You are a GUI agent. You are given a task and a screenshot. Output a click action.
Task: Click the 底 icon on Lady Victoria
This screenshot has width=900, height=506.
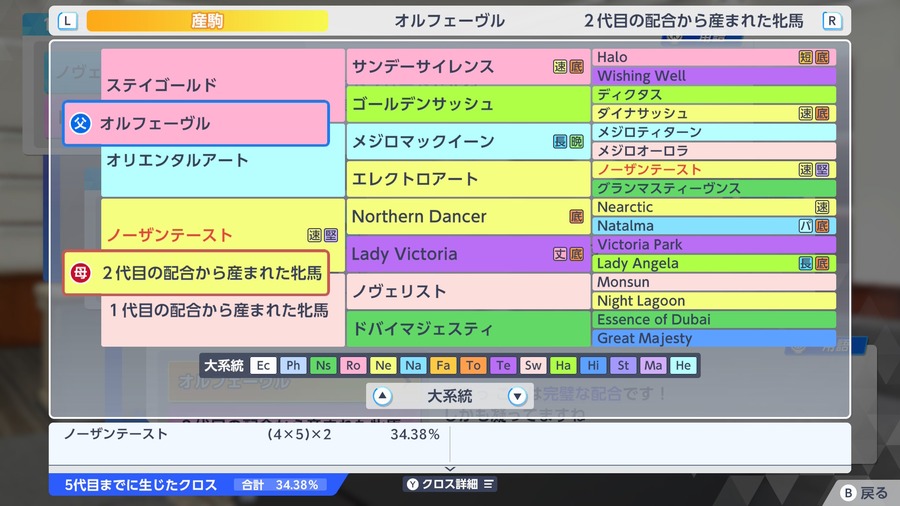[576, 254]
